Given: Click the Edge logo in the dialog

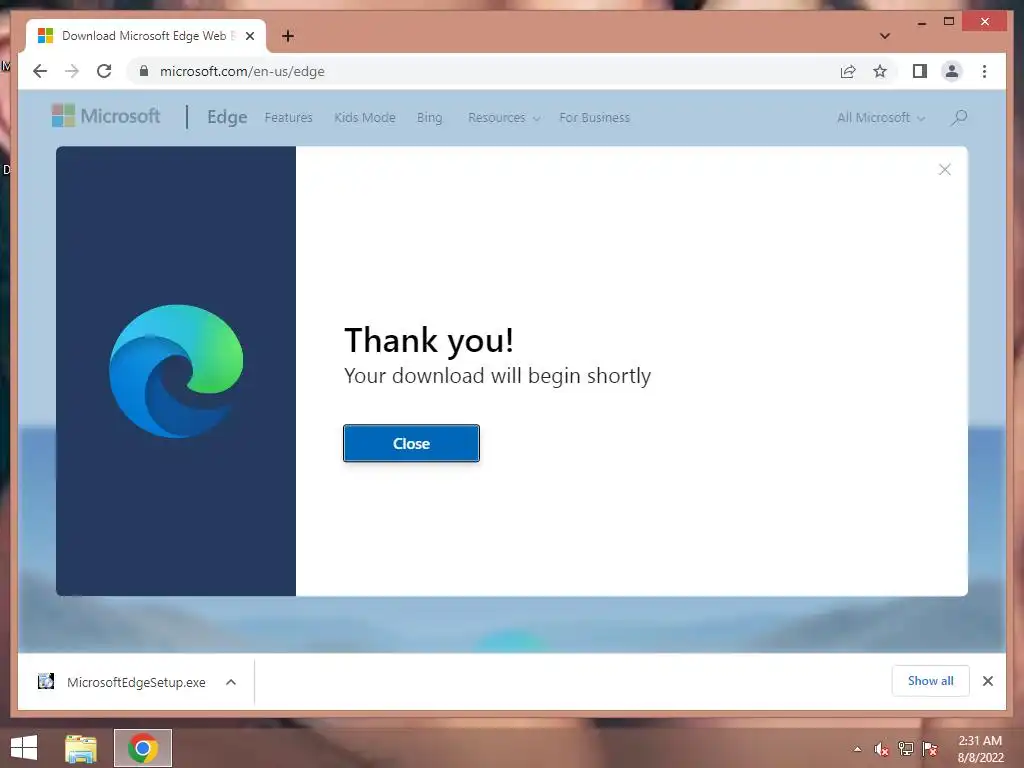Looking at the screenshot, I should click(x=176, y=370).
